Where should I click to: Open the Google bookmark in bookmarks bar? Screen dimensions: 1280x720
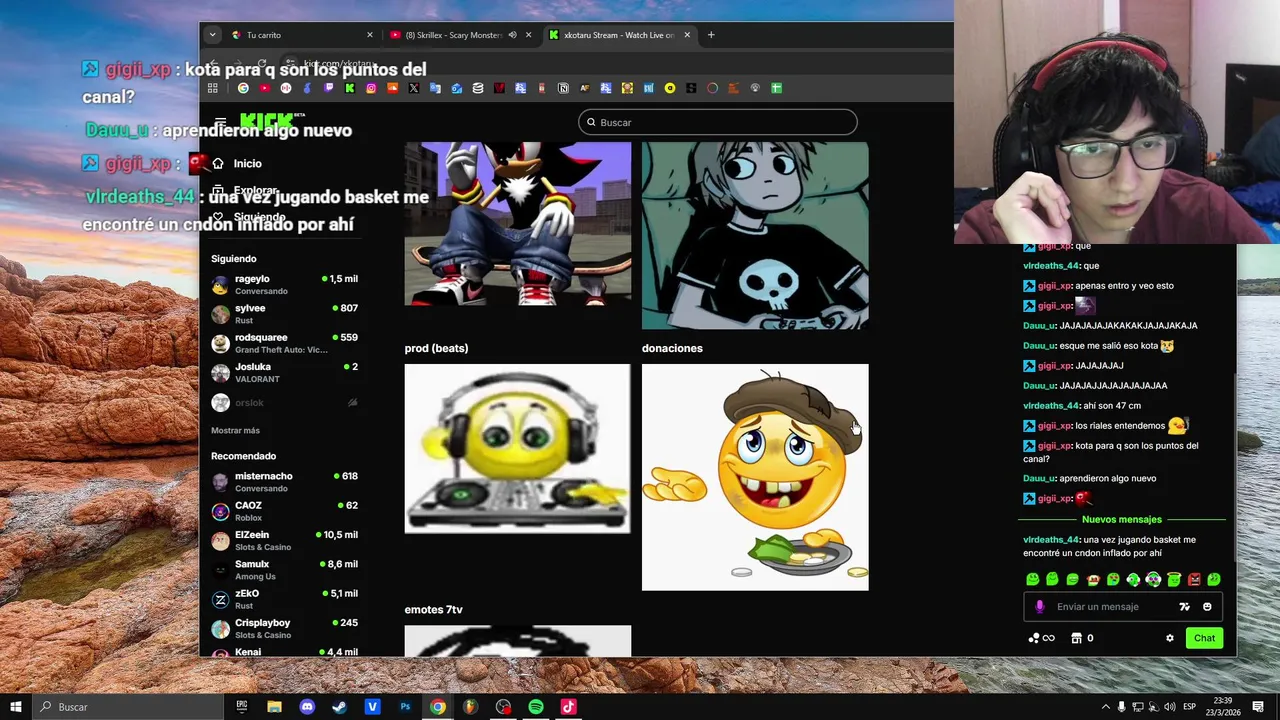tap(243, 88)
